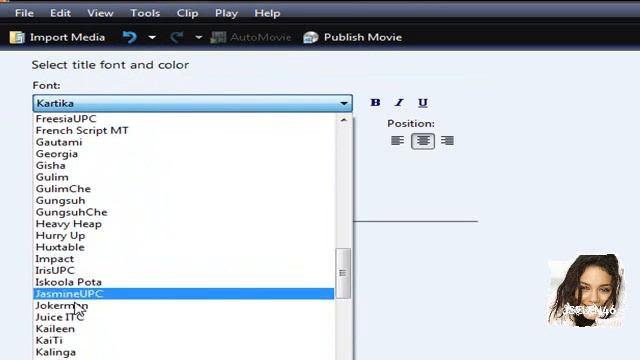This screenshot has height=360, width=640.
Task: Pick the Kaileen font
Action: point(183,329)
